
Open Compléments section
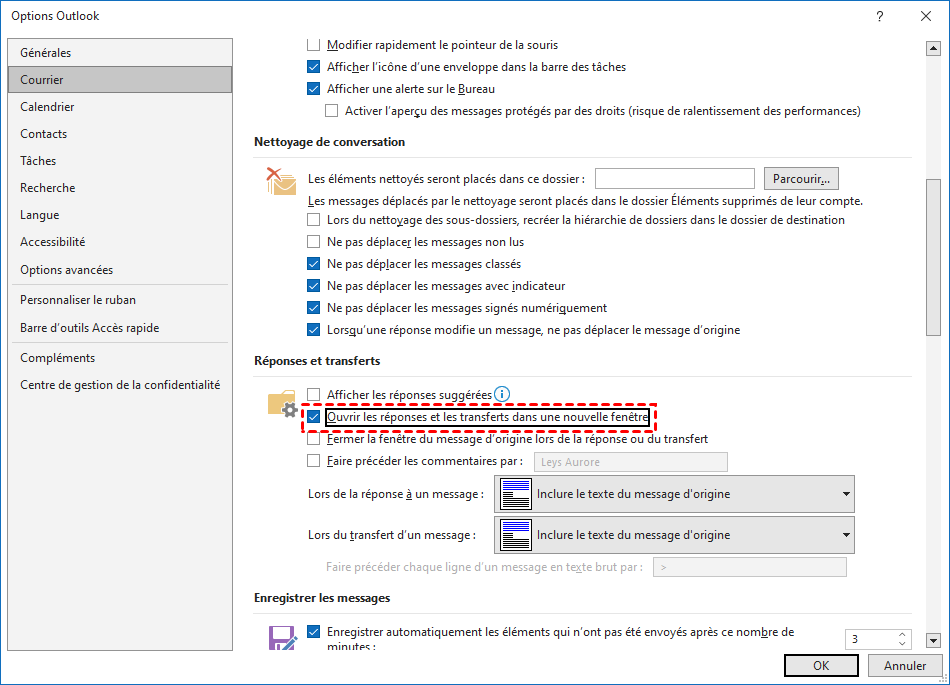point(120,358)
